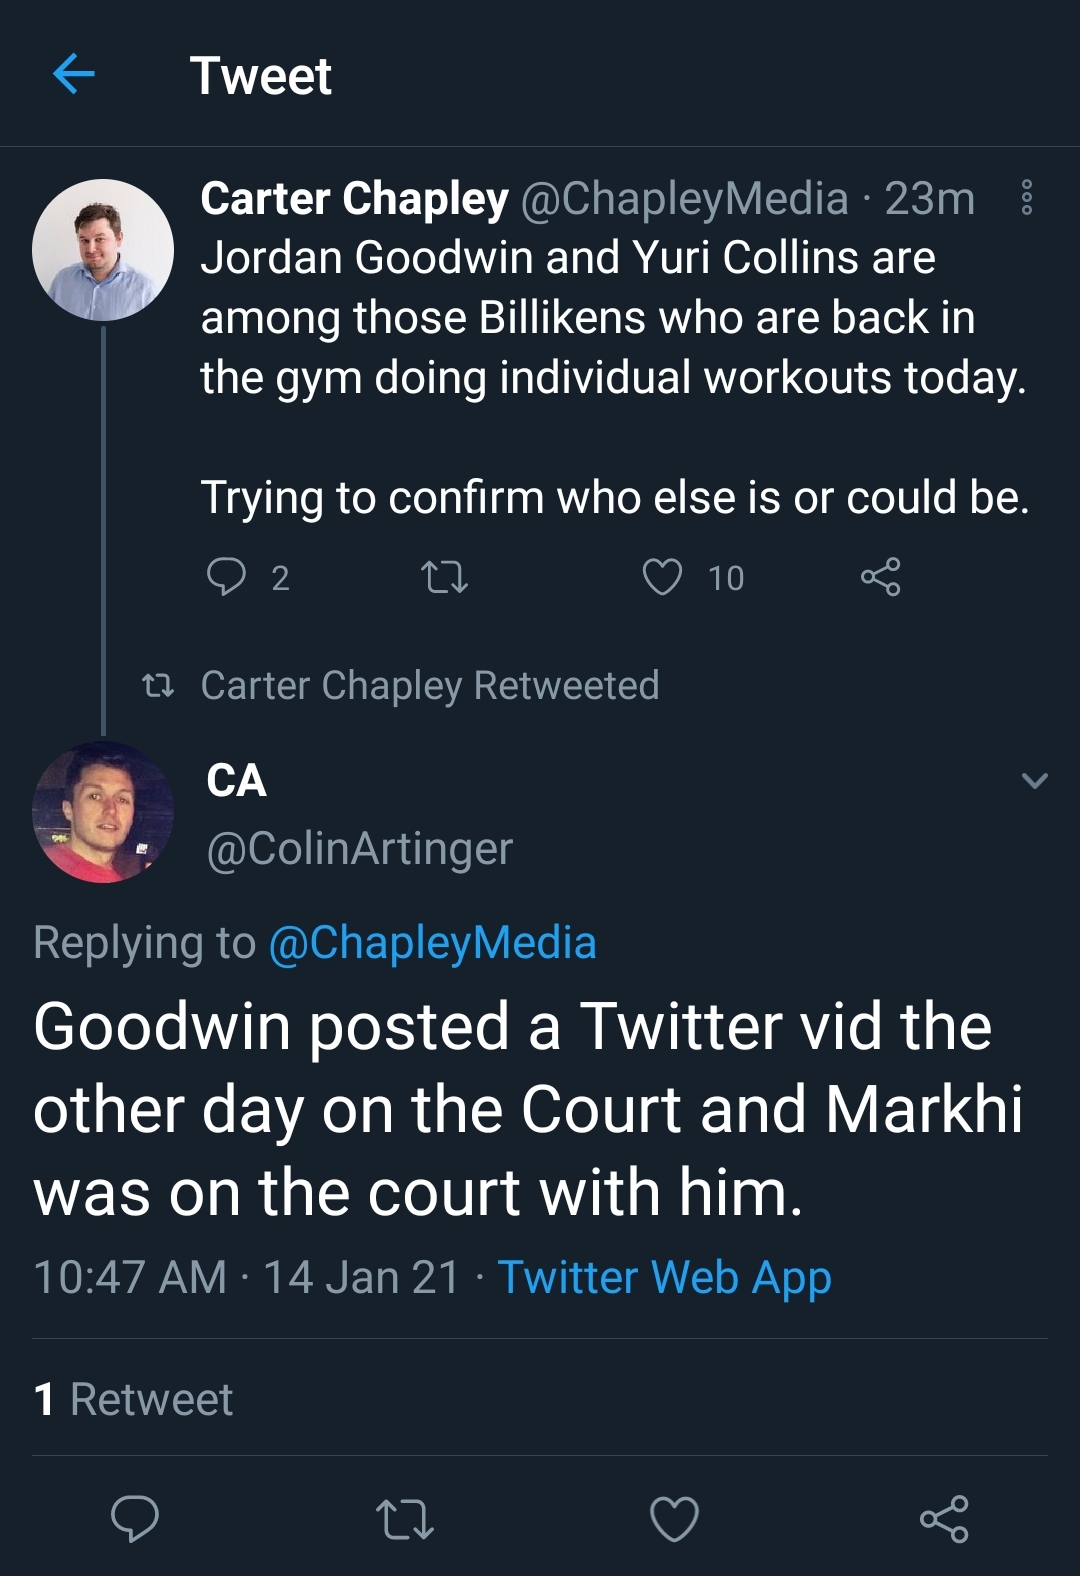
Task: Reply to CA's tweet using the bottom comment icon
Action: pos(135,1519)
